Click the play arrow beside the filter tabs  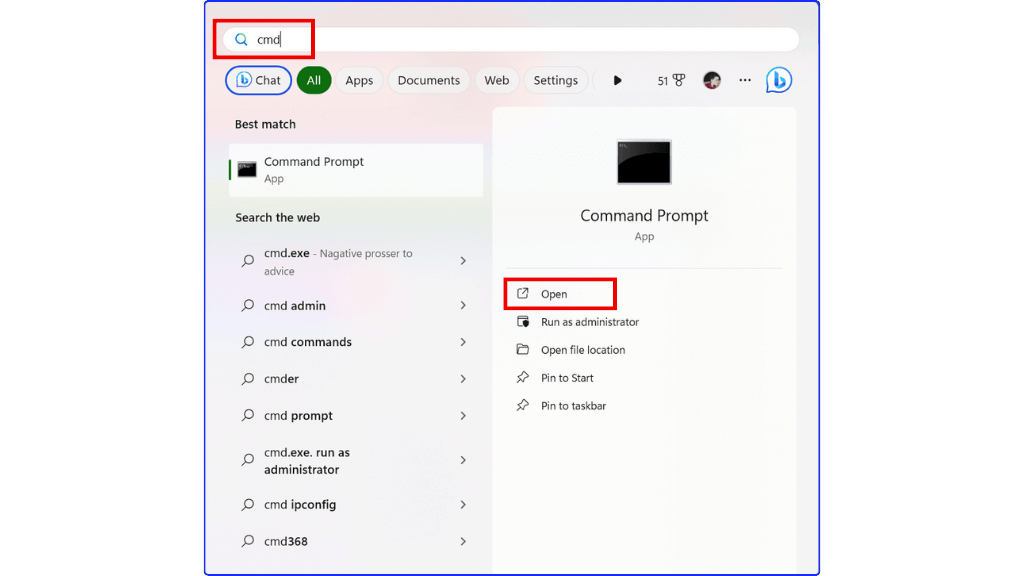[x=617, y=80]
